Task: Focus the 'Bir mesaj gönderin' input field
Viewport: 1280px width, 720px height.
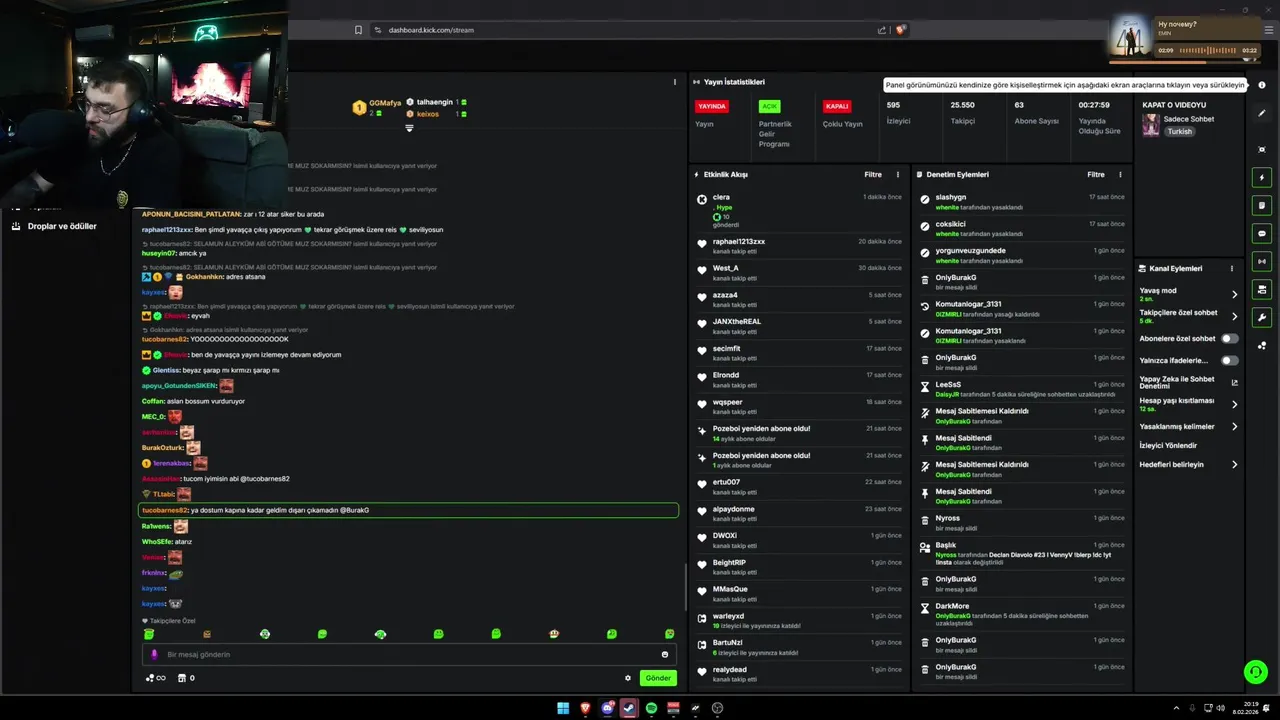Action: (x=409, y=654)
